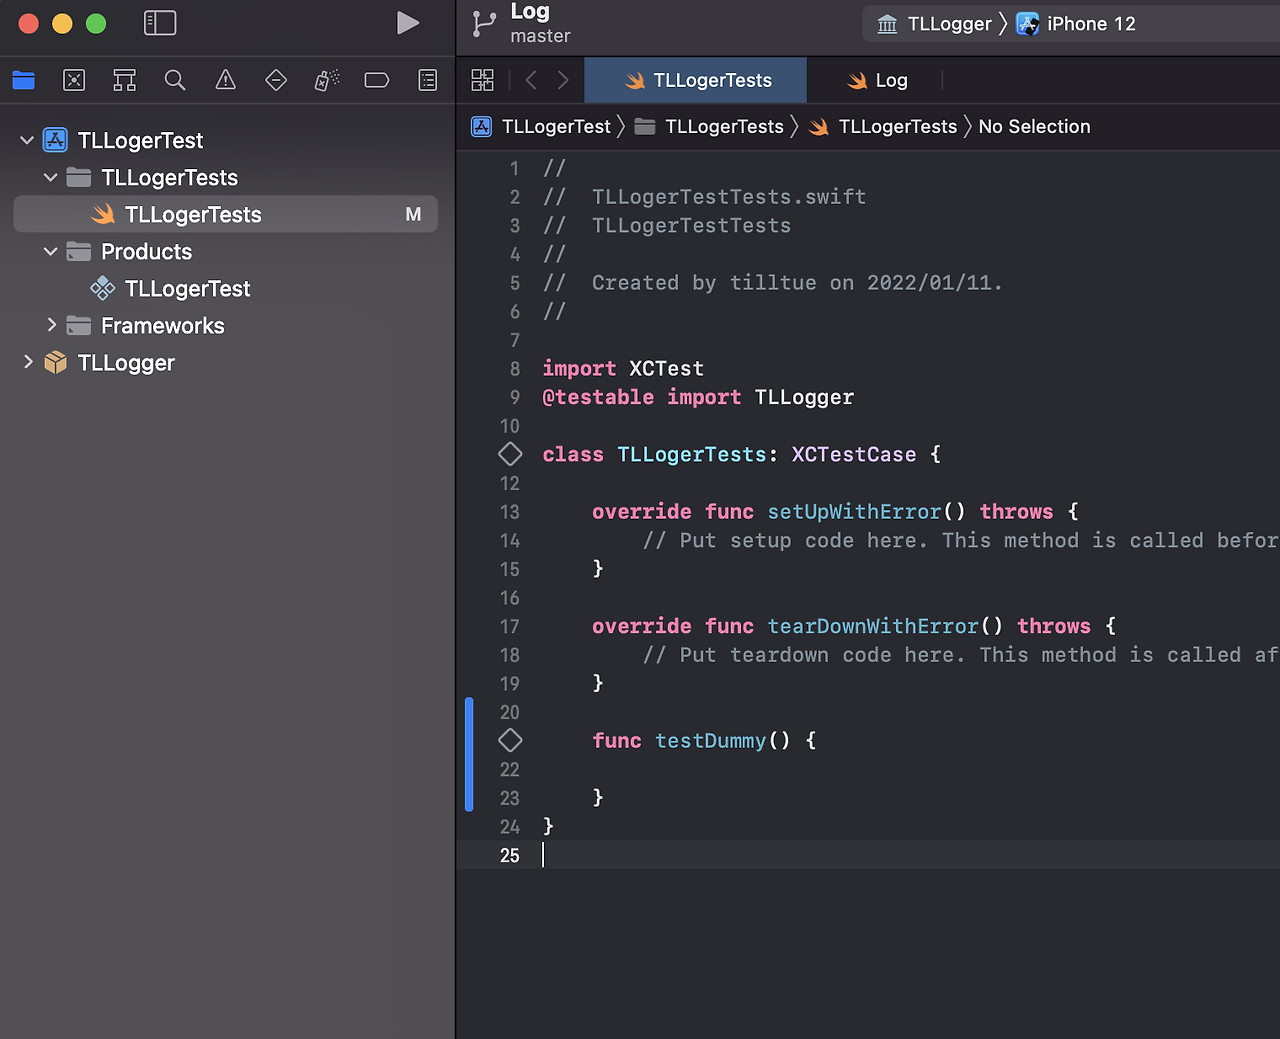Screen dimensions: 1280x1039
Task: Show the Test navigator diamond icon
Action: tap(276, 80)
